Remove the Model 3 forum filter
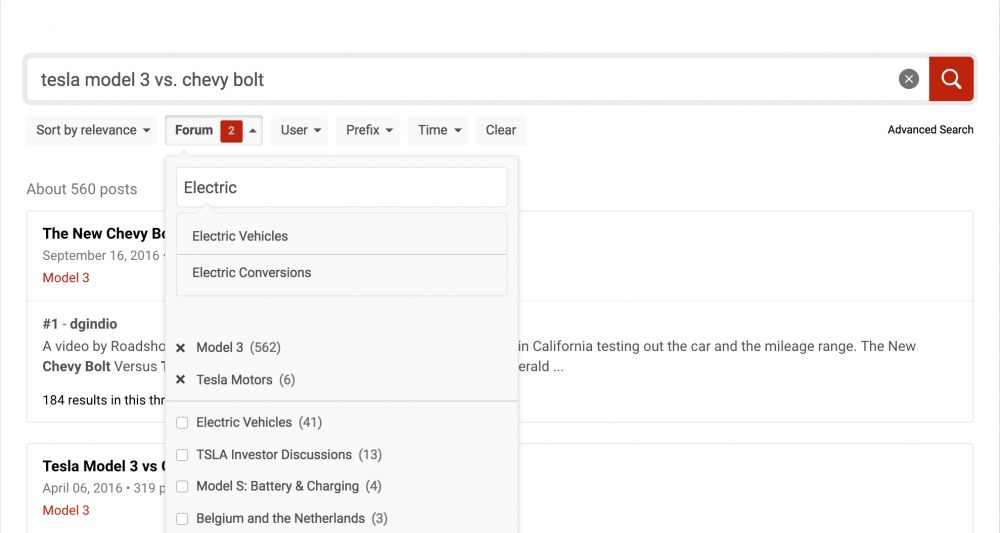Image resolution: width=1000 pixels, height=533 pixels. tap(180, 348)
